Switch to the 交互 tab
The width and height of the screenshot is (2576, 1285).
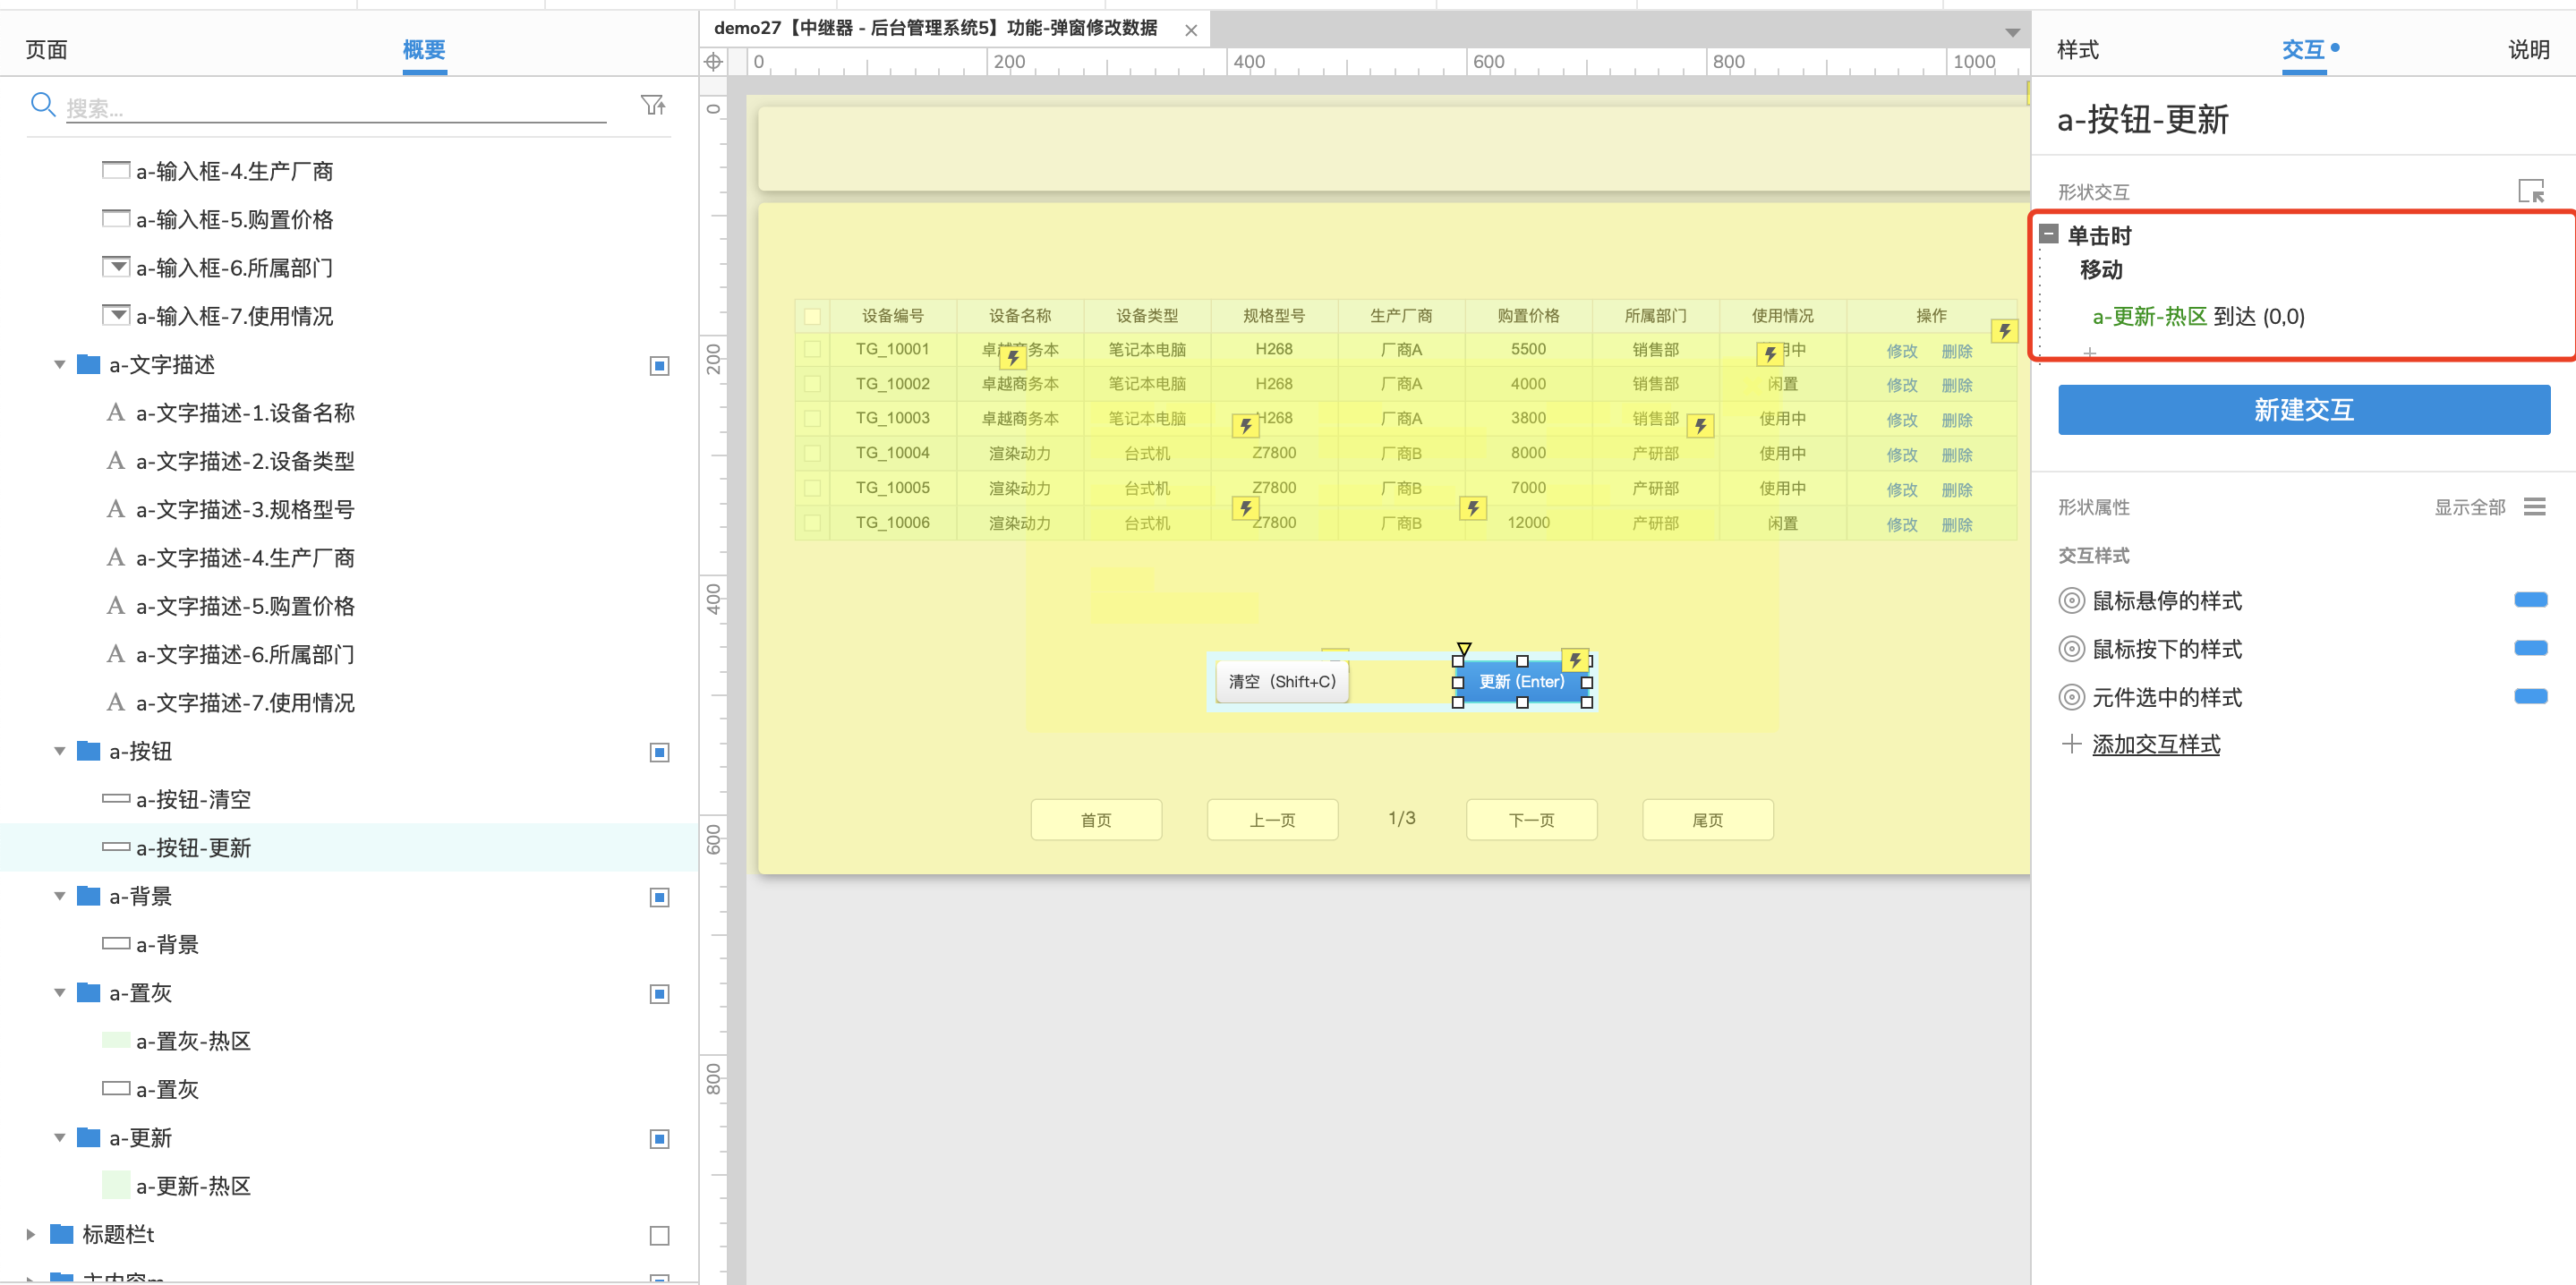pyautogui.click(x=2302, y=50)
